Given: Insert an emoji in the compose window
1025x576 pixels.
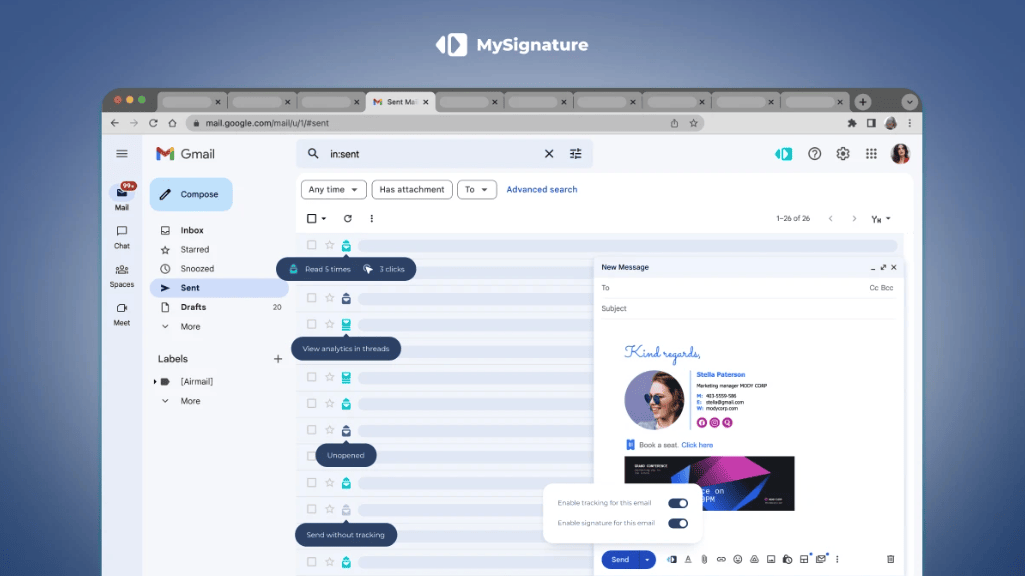Looking at the screenshot, I should tap(737, 559).
